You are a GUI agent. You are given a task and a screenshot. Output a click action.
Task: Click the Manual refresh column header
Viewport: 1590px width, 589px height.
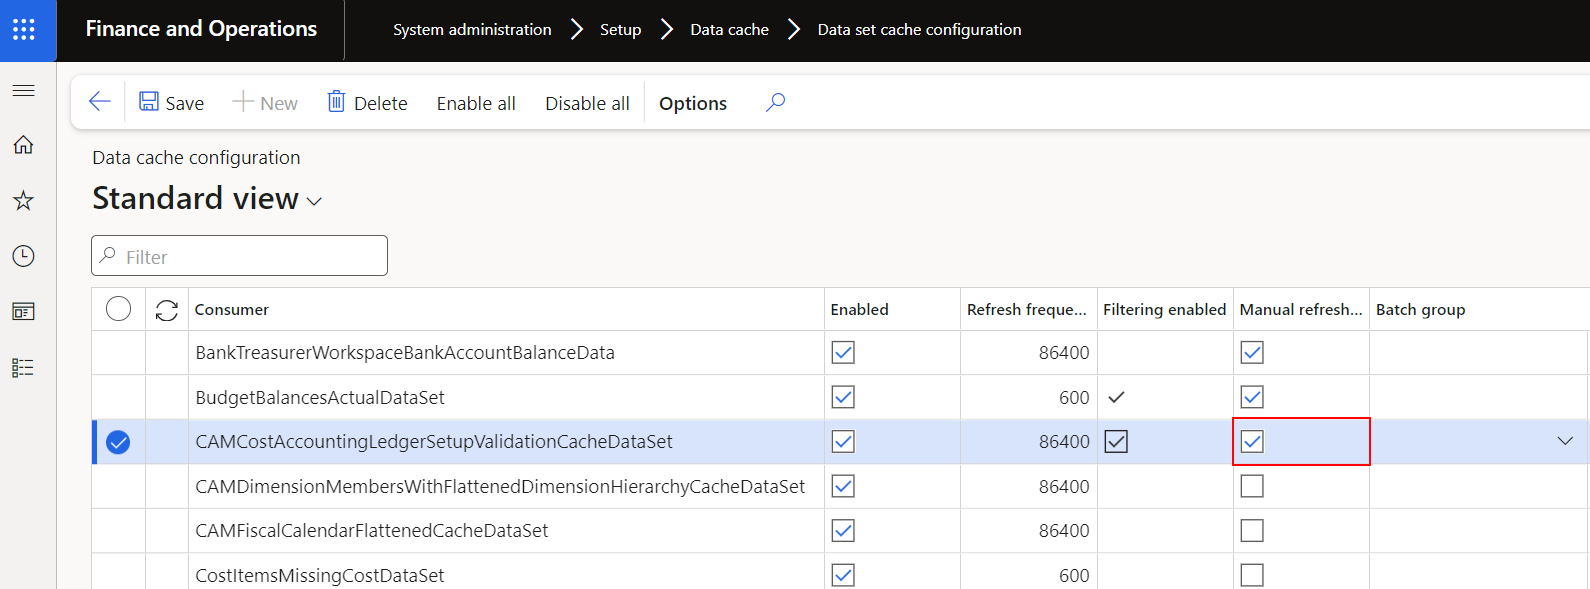(x=1301, y=310)
